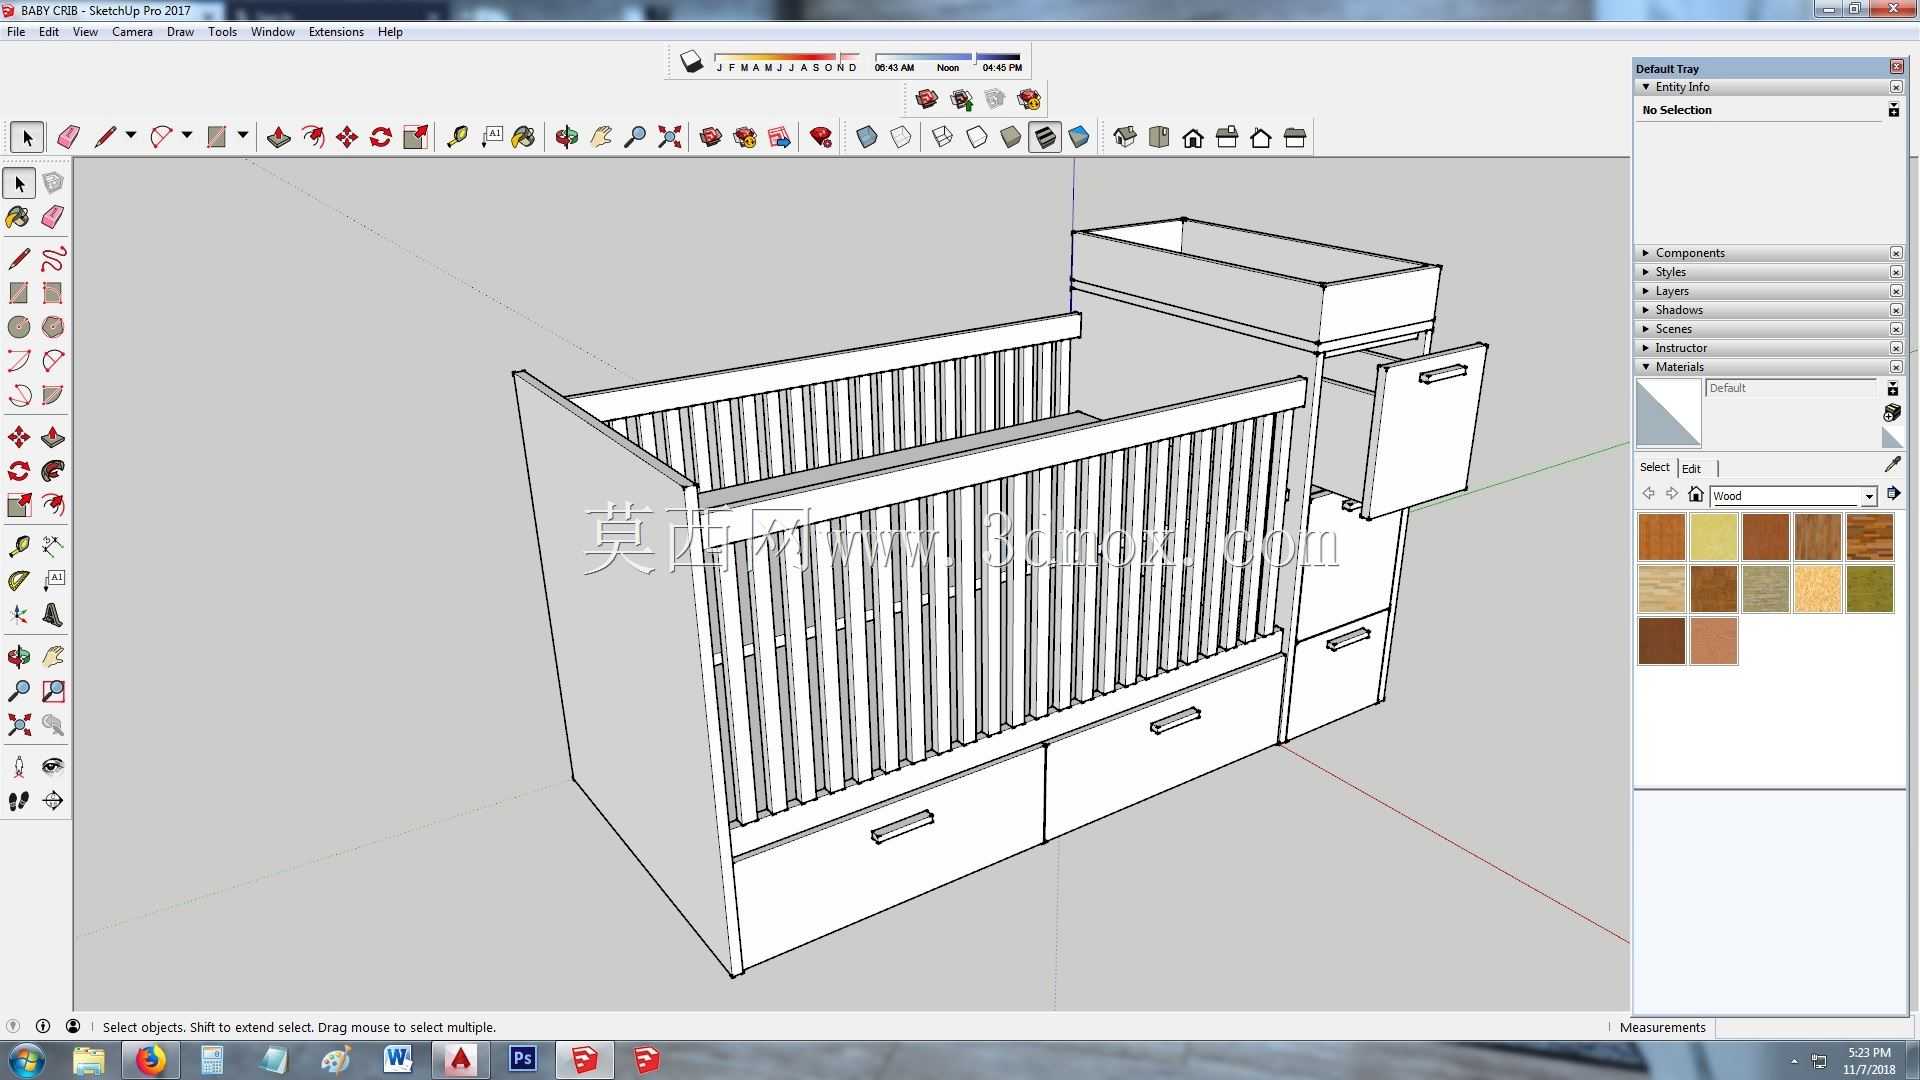1920x1080 pixels.
Task: Open Word from the taskbar
Action: 398,1060
